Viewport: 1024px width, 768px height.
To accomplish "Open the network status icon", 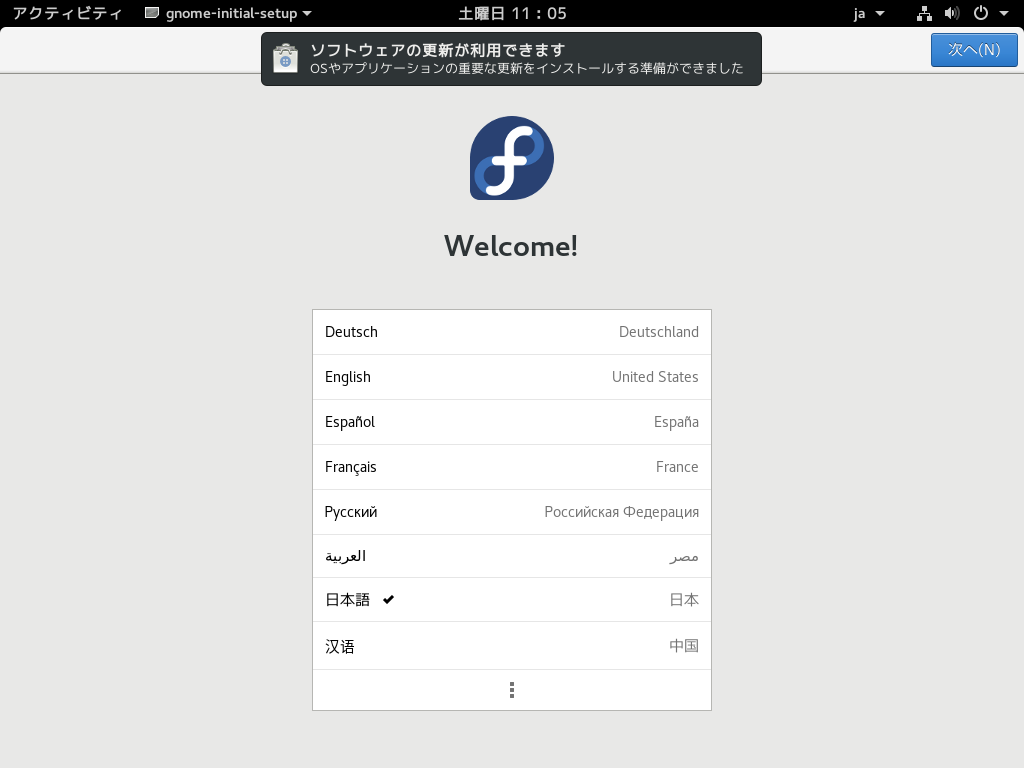I will click(923, 13).
